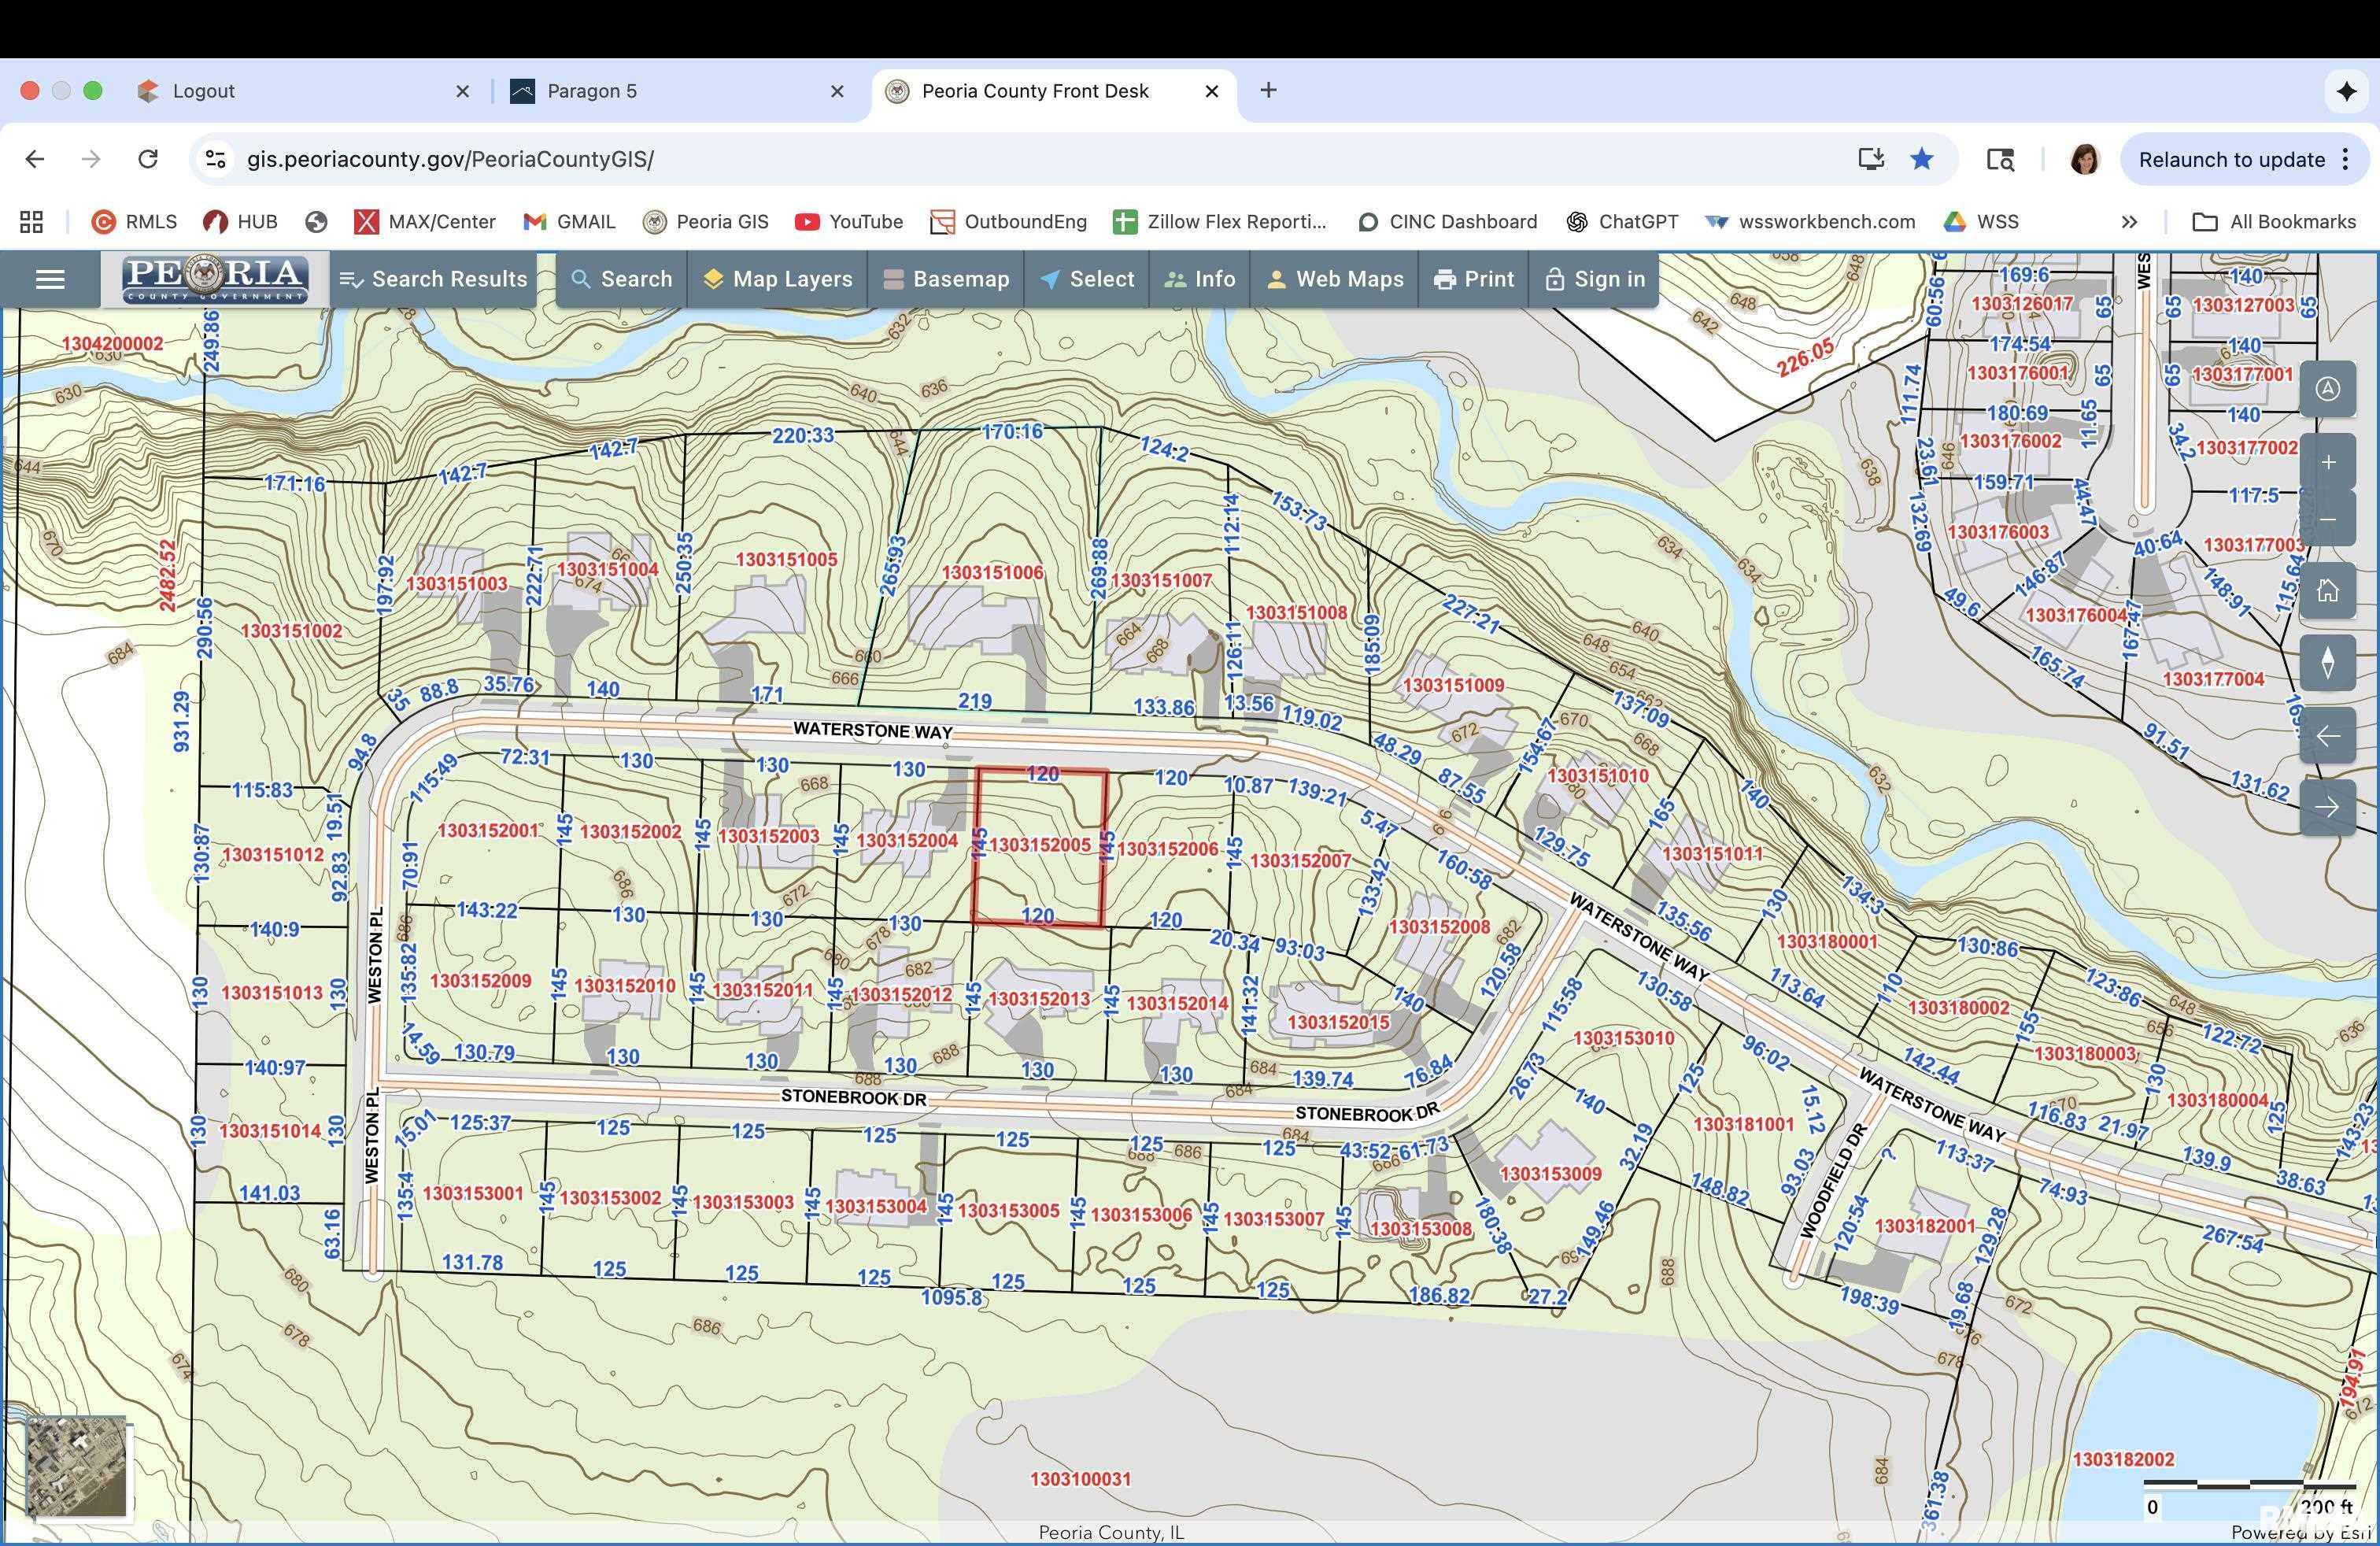This screenshot has height=1546, width=2380.
Task: Expand the Search Results panel
Action: (433, 279)
